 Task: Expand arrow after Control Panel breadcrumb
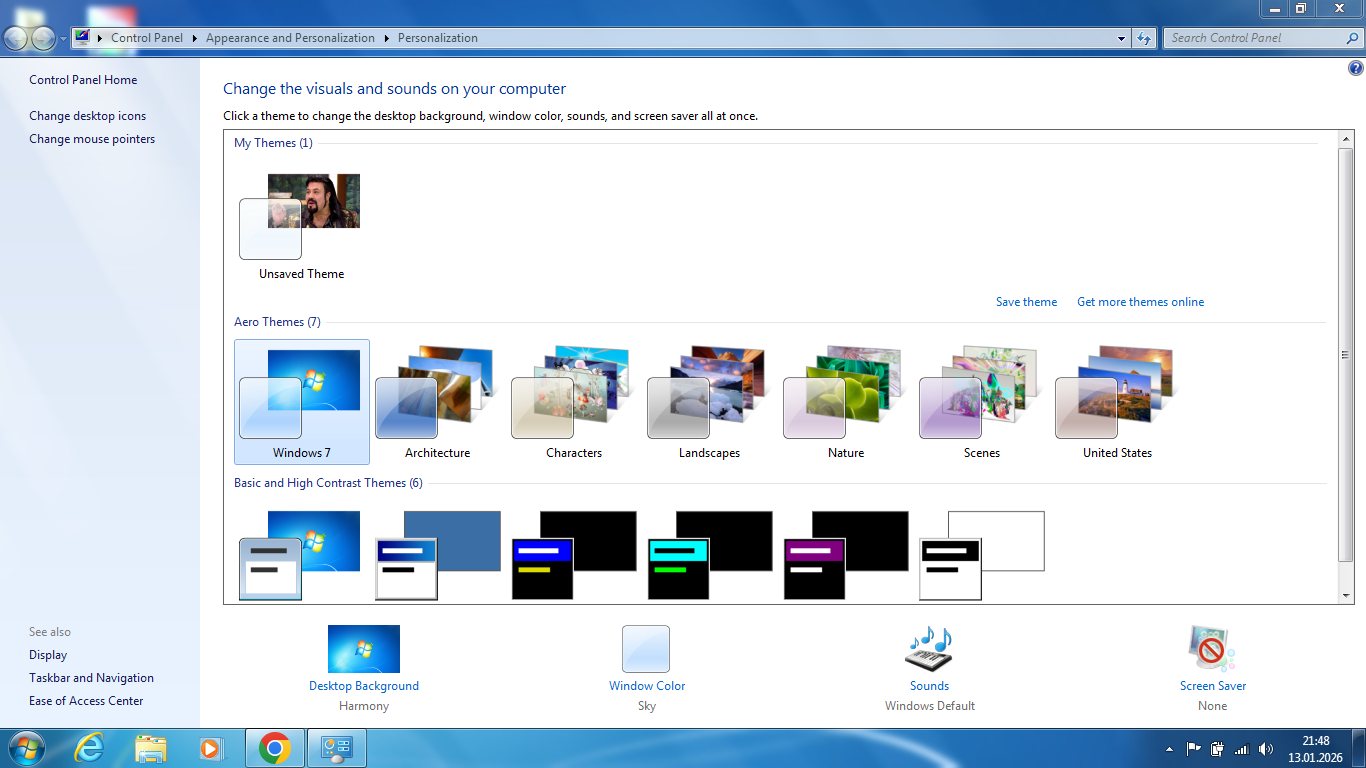point(195,38)
